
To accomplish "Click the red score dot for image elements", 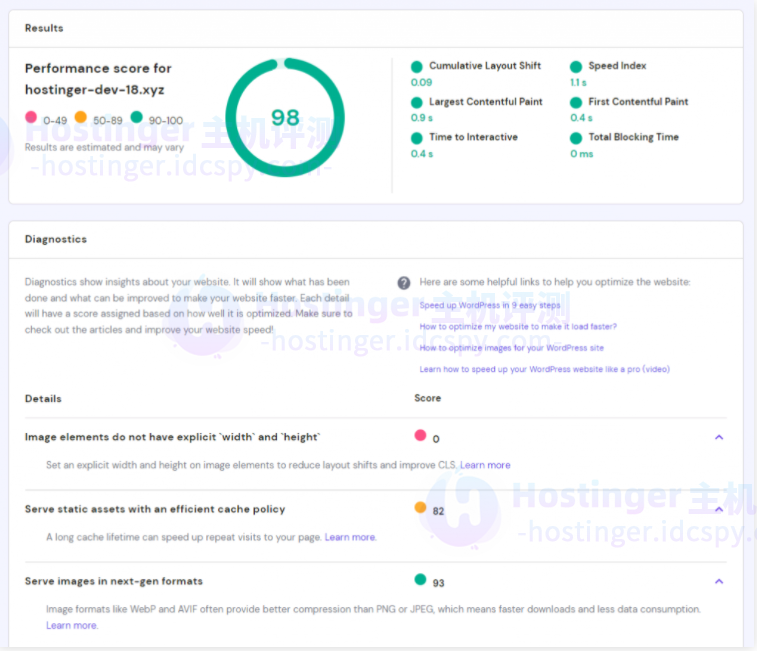I will point(420,436).
